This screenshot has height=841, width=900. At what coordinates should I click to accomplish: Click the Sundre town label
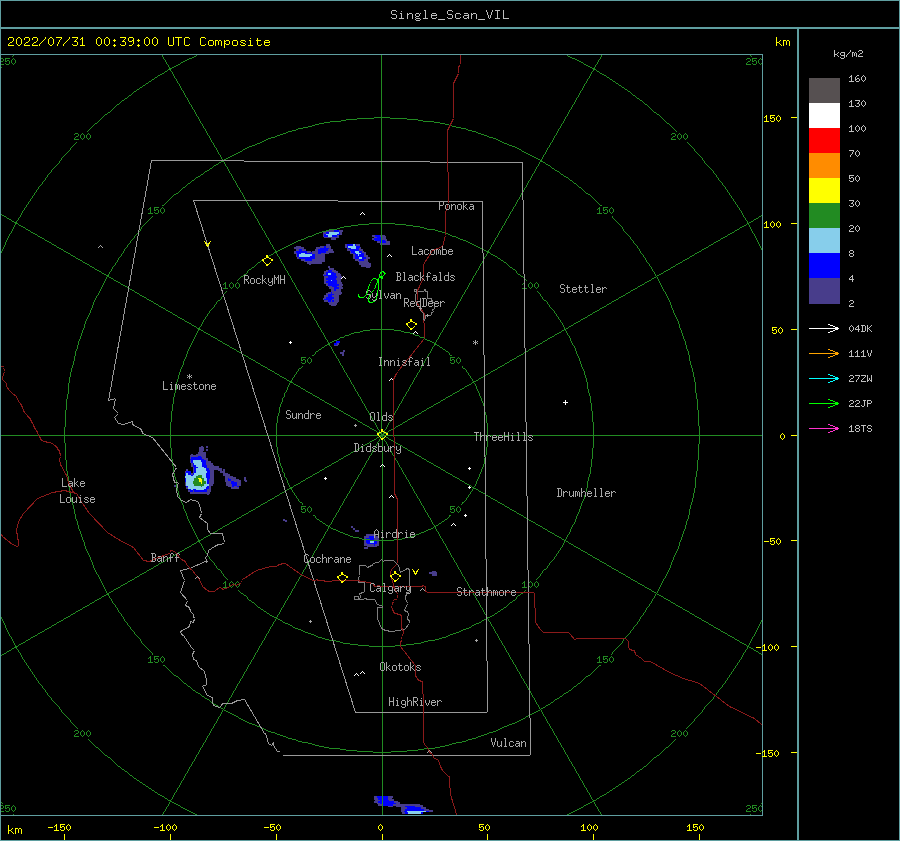[303, 415]
